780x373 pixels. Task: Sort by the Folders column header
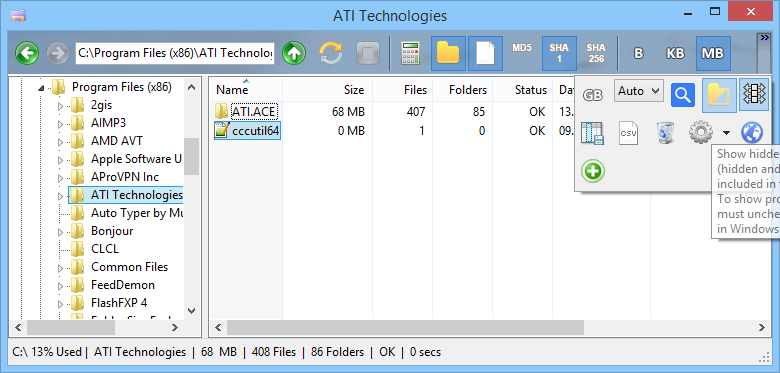462,90
